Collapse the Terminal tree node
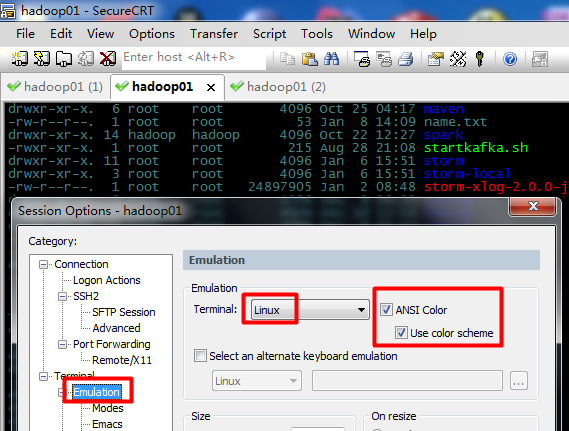This screenshot has width=569, height=431. point(44,376)
